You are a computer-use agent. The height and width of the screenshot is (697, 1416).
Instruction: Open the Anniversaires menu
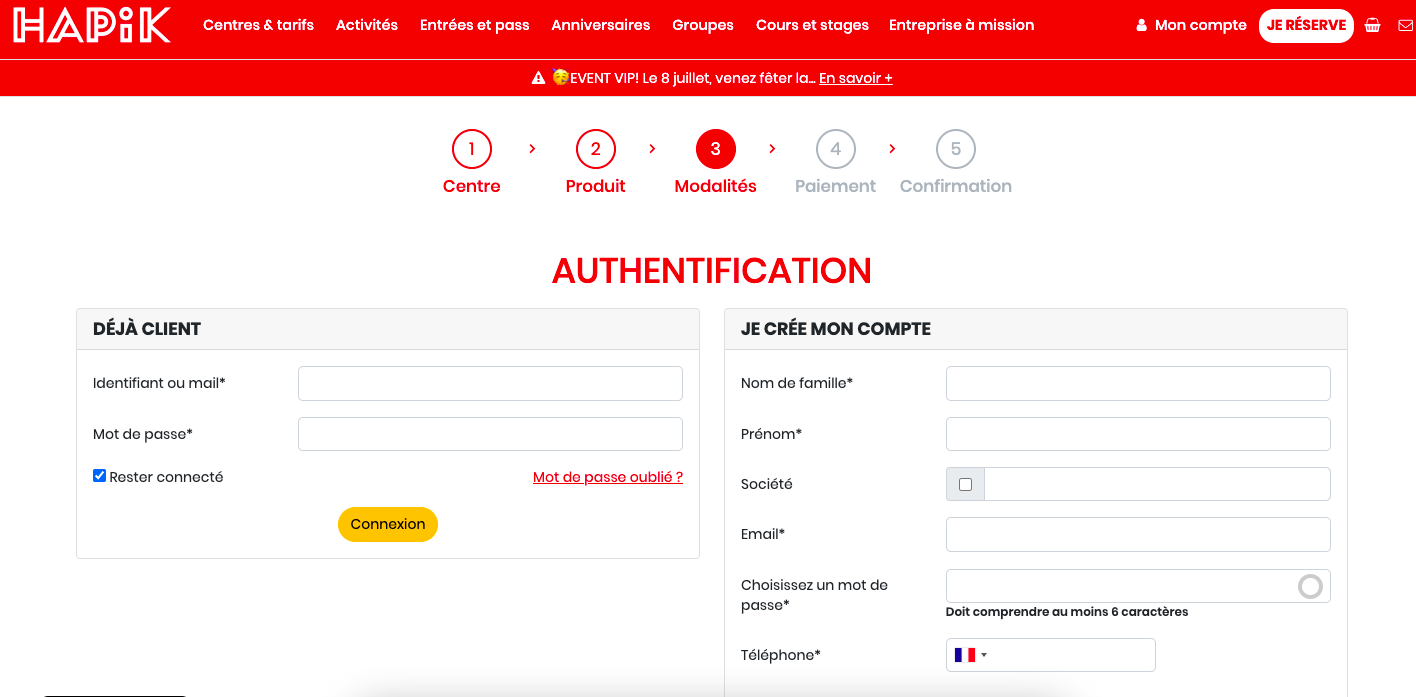coord(601,25)
